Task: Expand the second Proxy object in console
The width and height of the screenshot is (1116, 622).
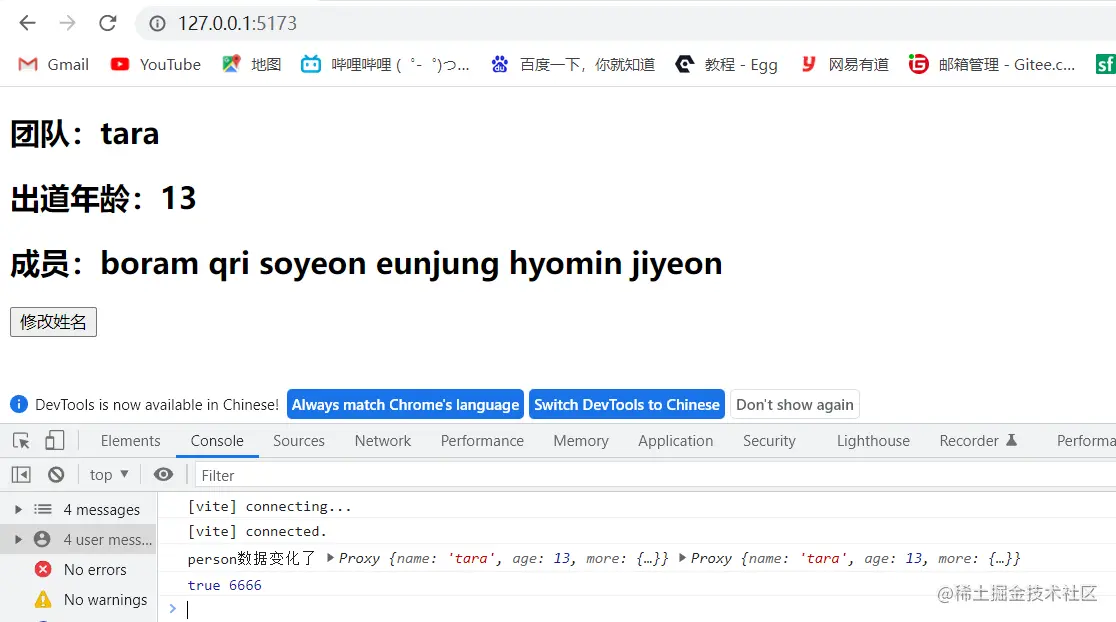Action: (x=682, y=558)
